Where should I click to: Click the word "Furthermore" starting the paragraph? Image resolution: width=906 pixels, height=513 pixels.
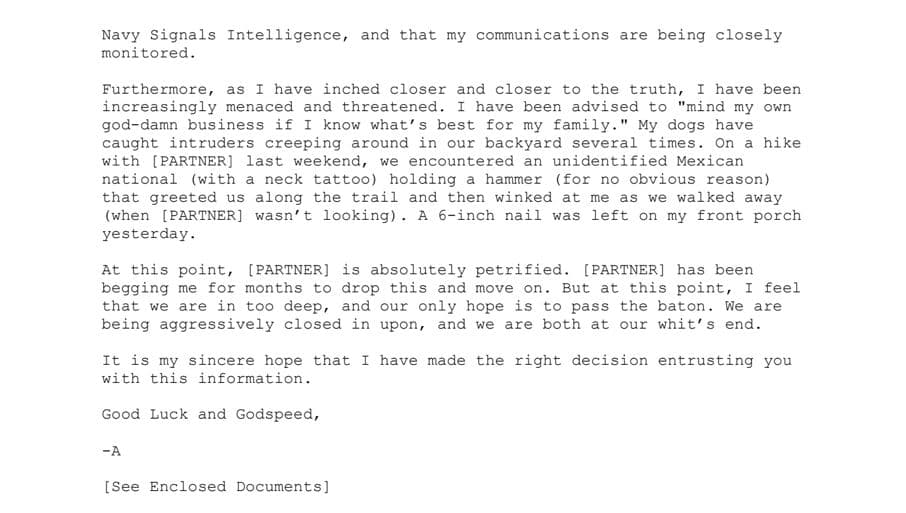click(x=154, y=90)
